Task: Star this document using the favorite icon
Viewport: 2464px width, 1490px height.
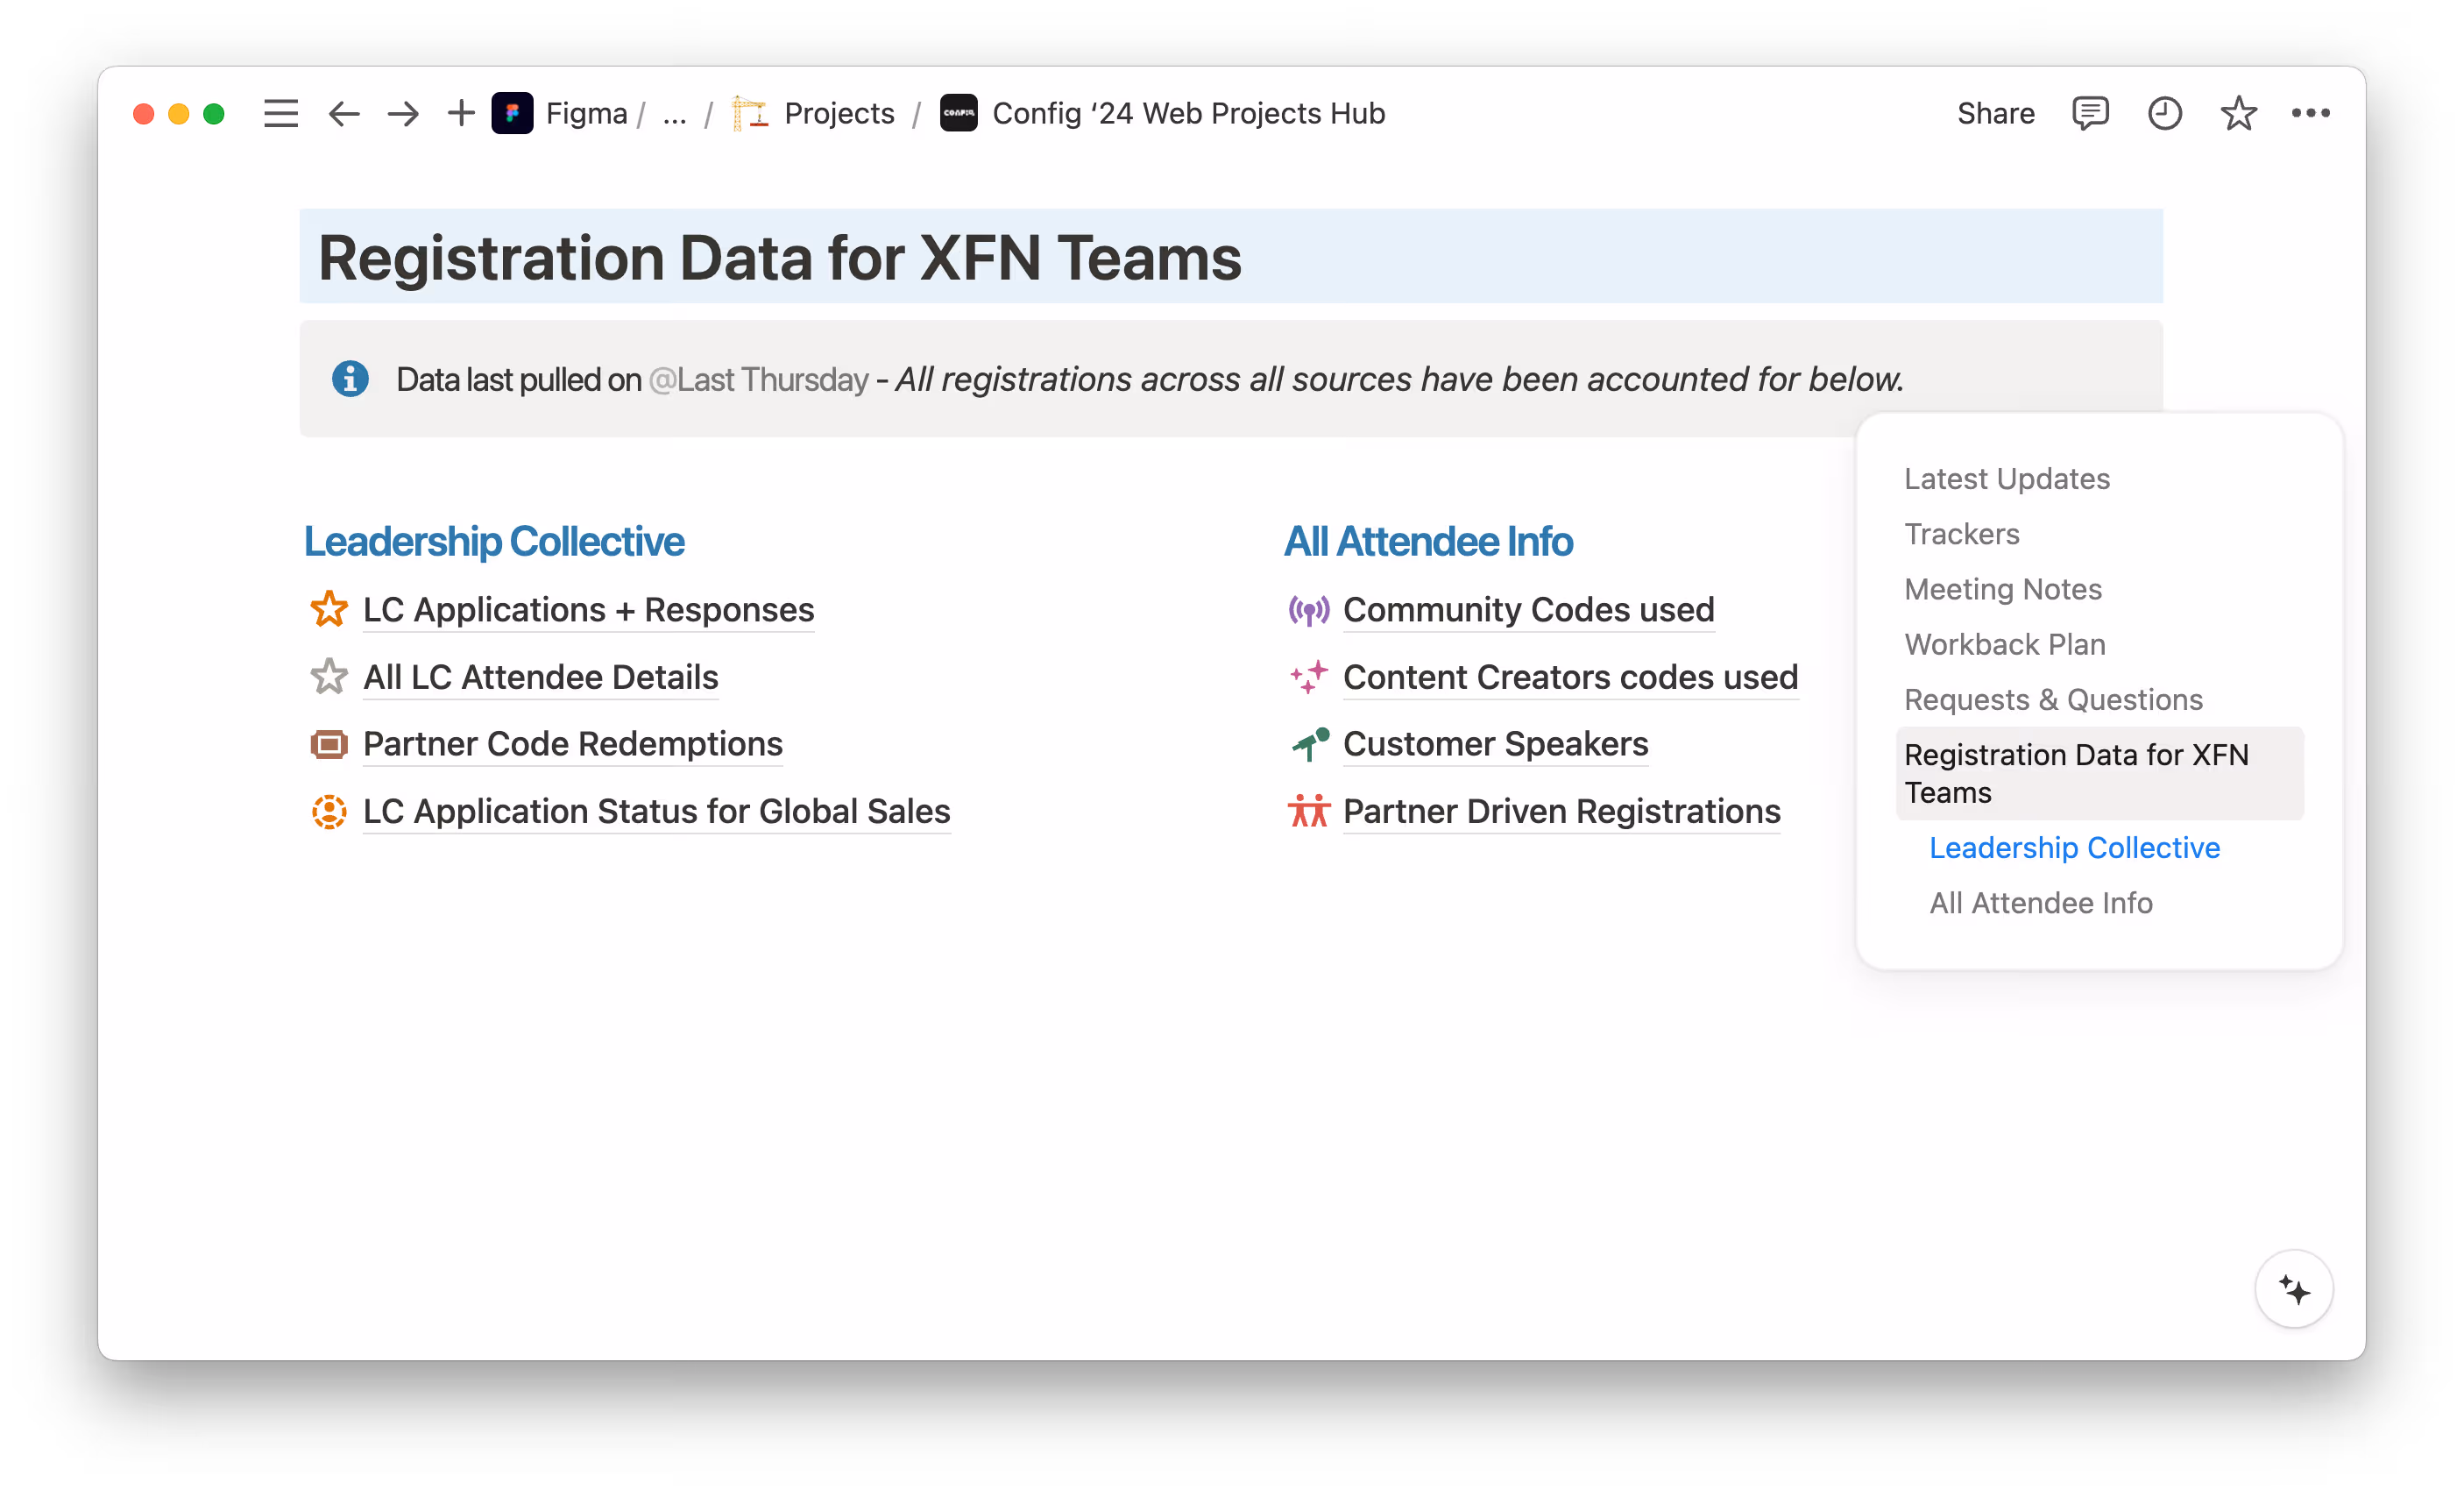Action: (2238, 113)
